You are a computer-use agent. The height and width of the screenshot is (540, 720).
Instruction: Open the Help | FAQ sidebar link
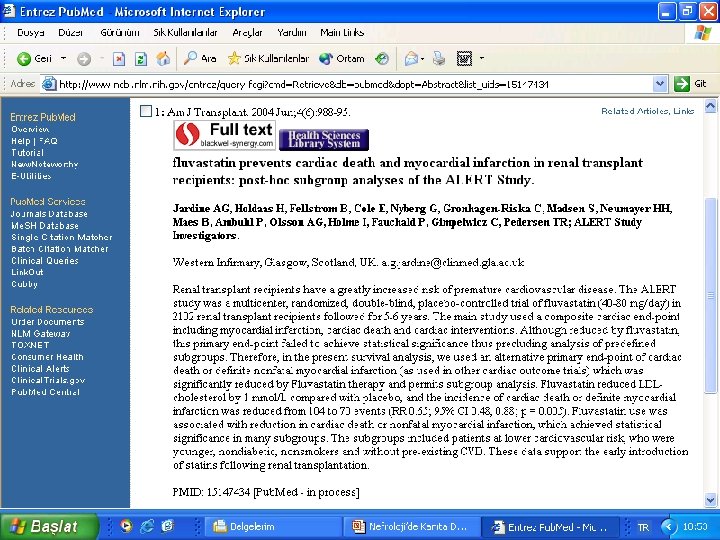(x=34, y=141)
